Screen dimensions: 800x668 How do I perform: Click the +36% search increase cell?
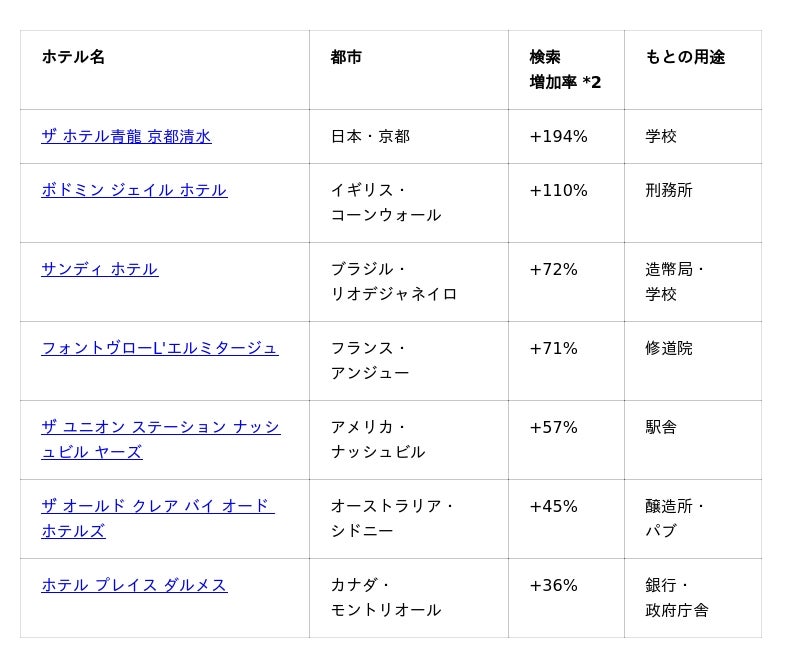pyautogui.click(x=553, y=585)
